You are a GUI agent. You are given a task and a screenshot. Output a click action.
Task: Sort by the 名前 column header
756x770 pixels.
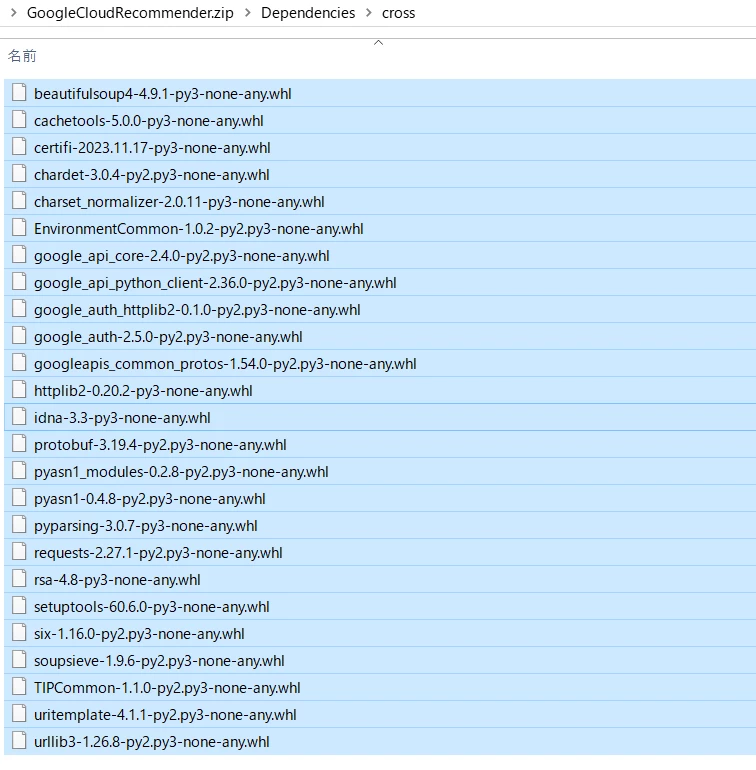pyautogui.click(x=22, y=56)
